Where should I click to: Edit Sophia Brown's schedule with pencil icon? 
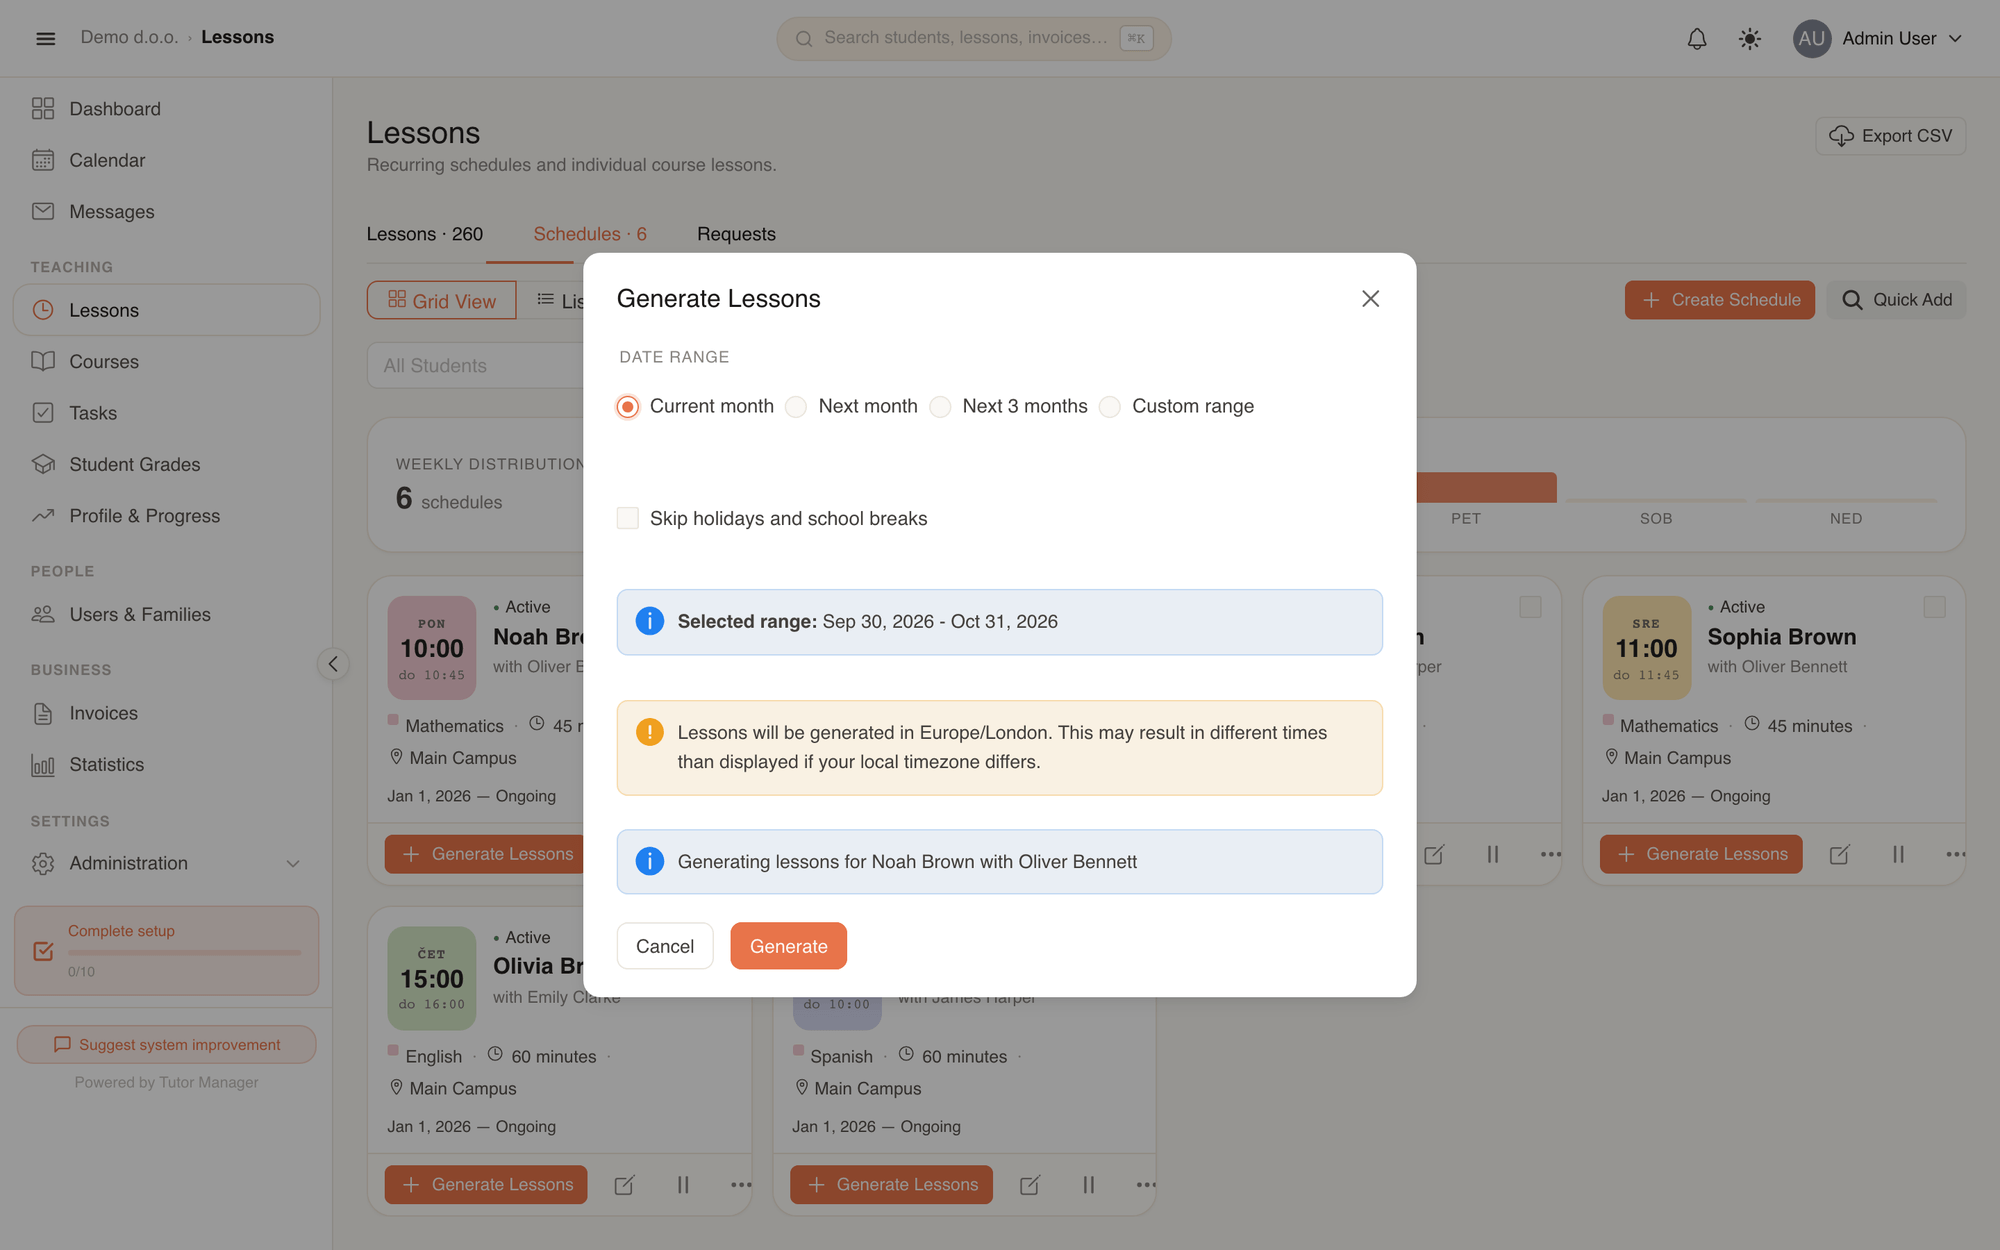1839,854
